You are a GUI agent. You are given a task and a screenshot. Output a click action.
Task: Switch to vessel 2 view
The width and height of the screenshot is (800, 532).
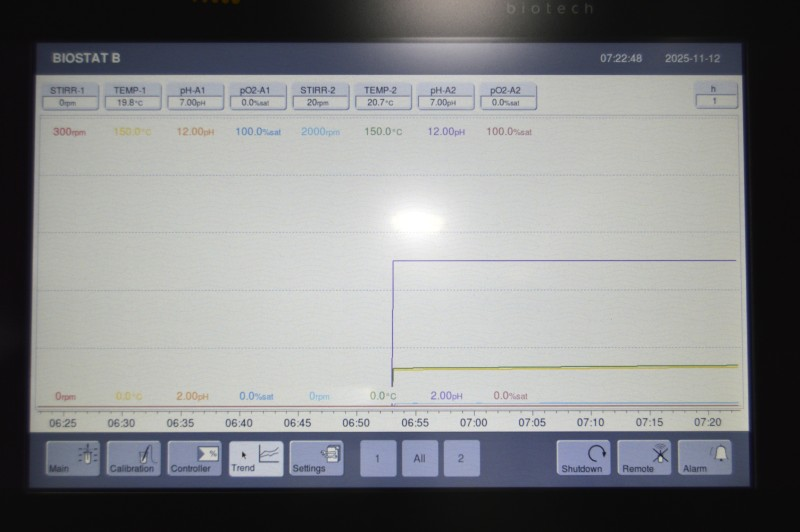461,458
